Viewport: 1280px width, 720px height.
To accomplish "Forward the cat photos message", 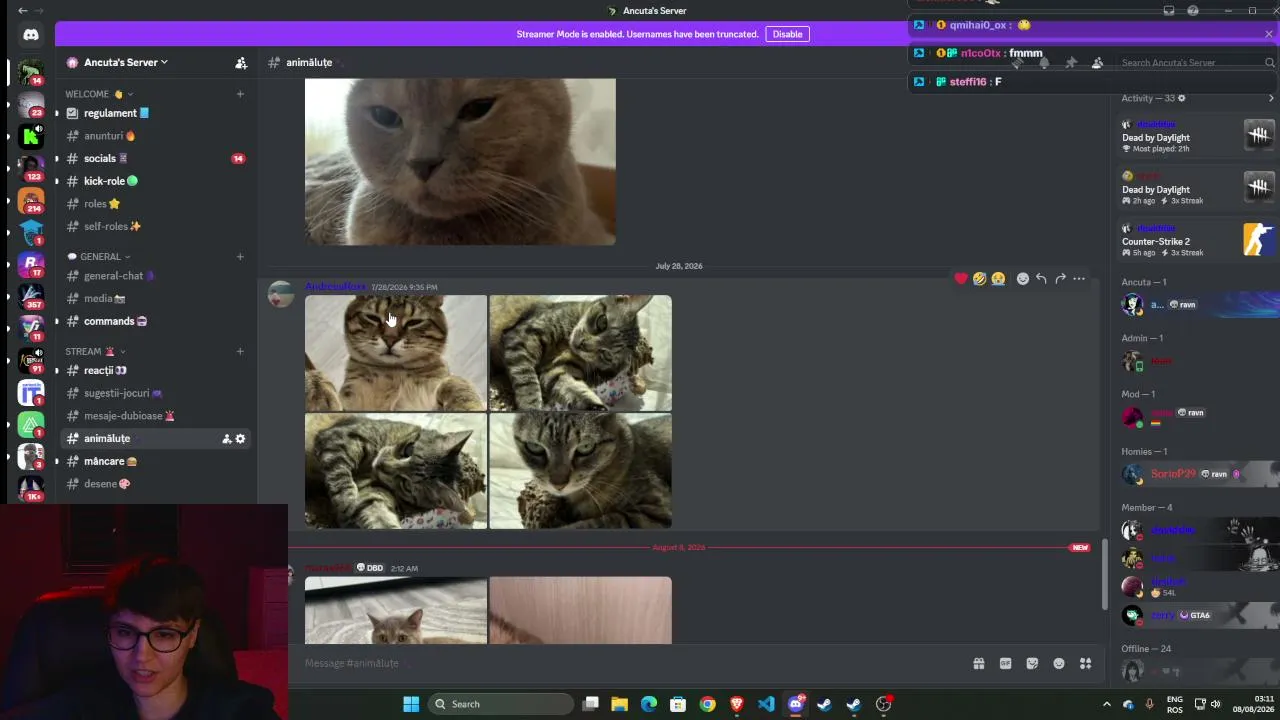I will click(x=1060, y=279).
